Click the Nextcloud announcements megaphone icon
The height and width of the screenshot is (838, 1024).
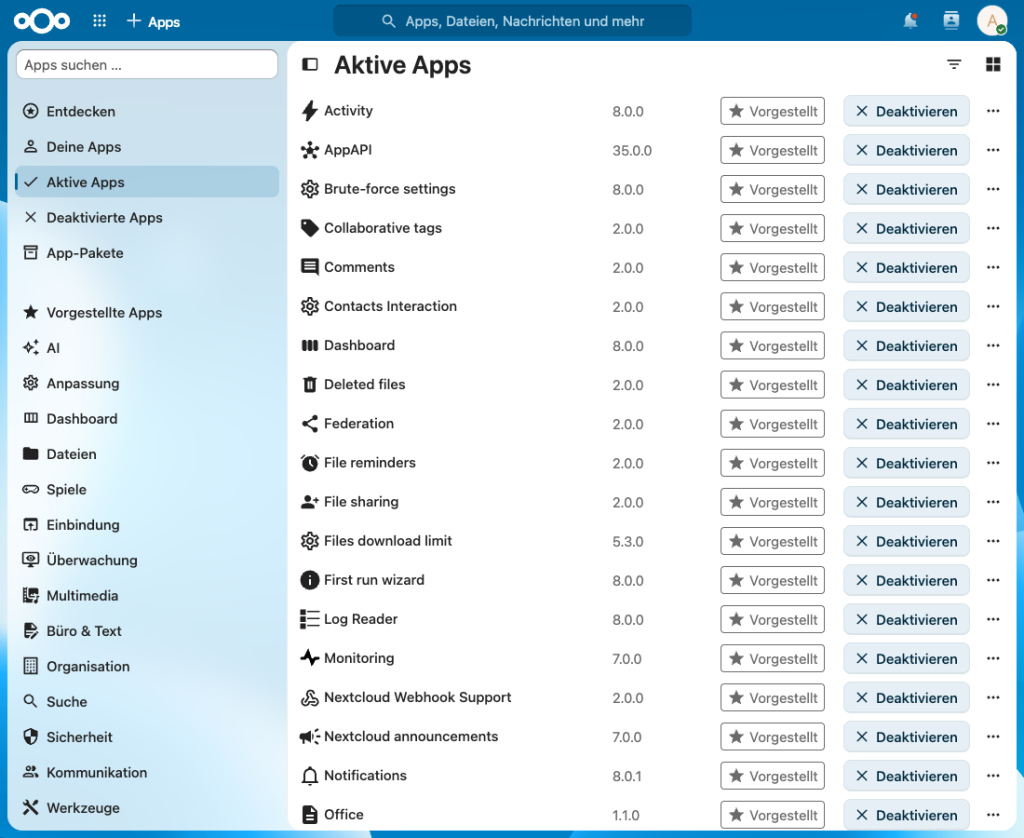pyautogui.click(x=310, y=737)
